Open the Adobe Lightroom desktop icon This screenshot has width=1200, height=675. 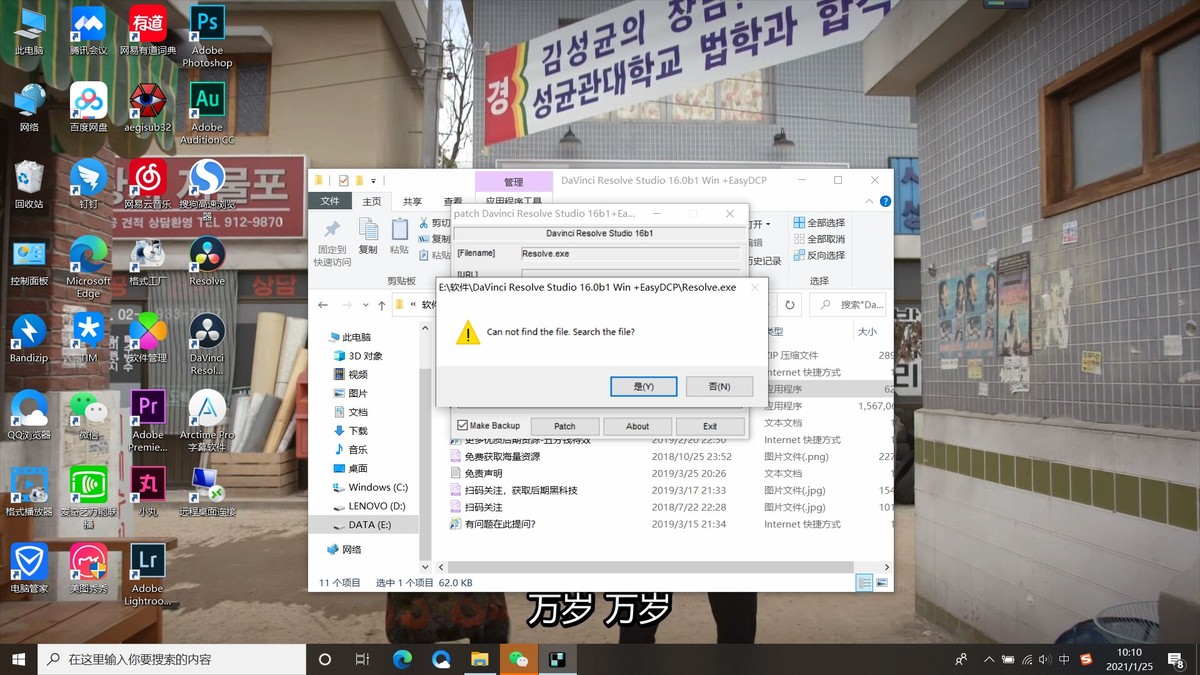pyautogui.click(x=148, y=575)
